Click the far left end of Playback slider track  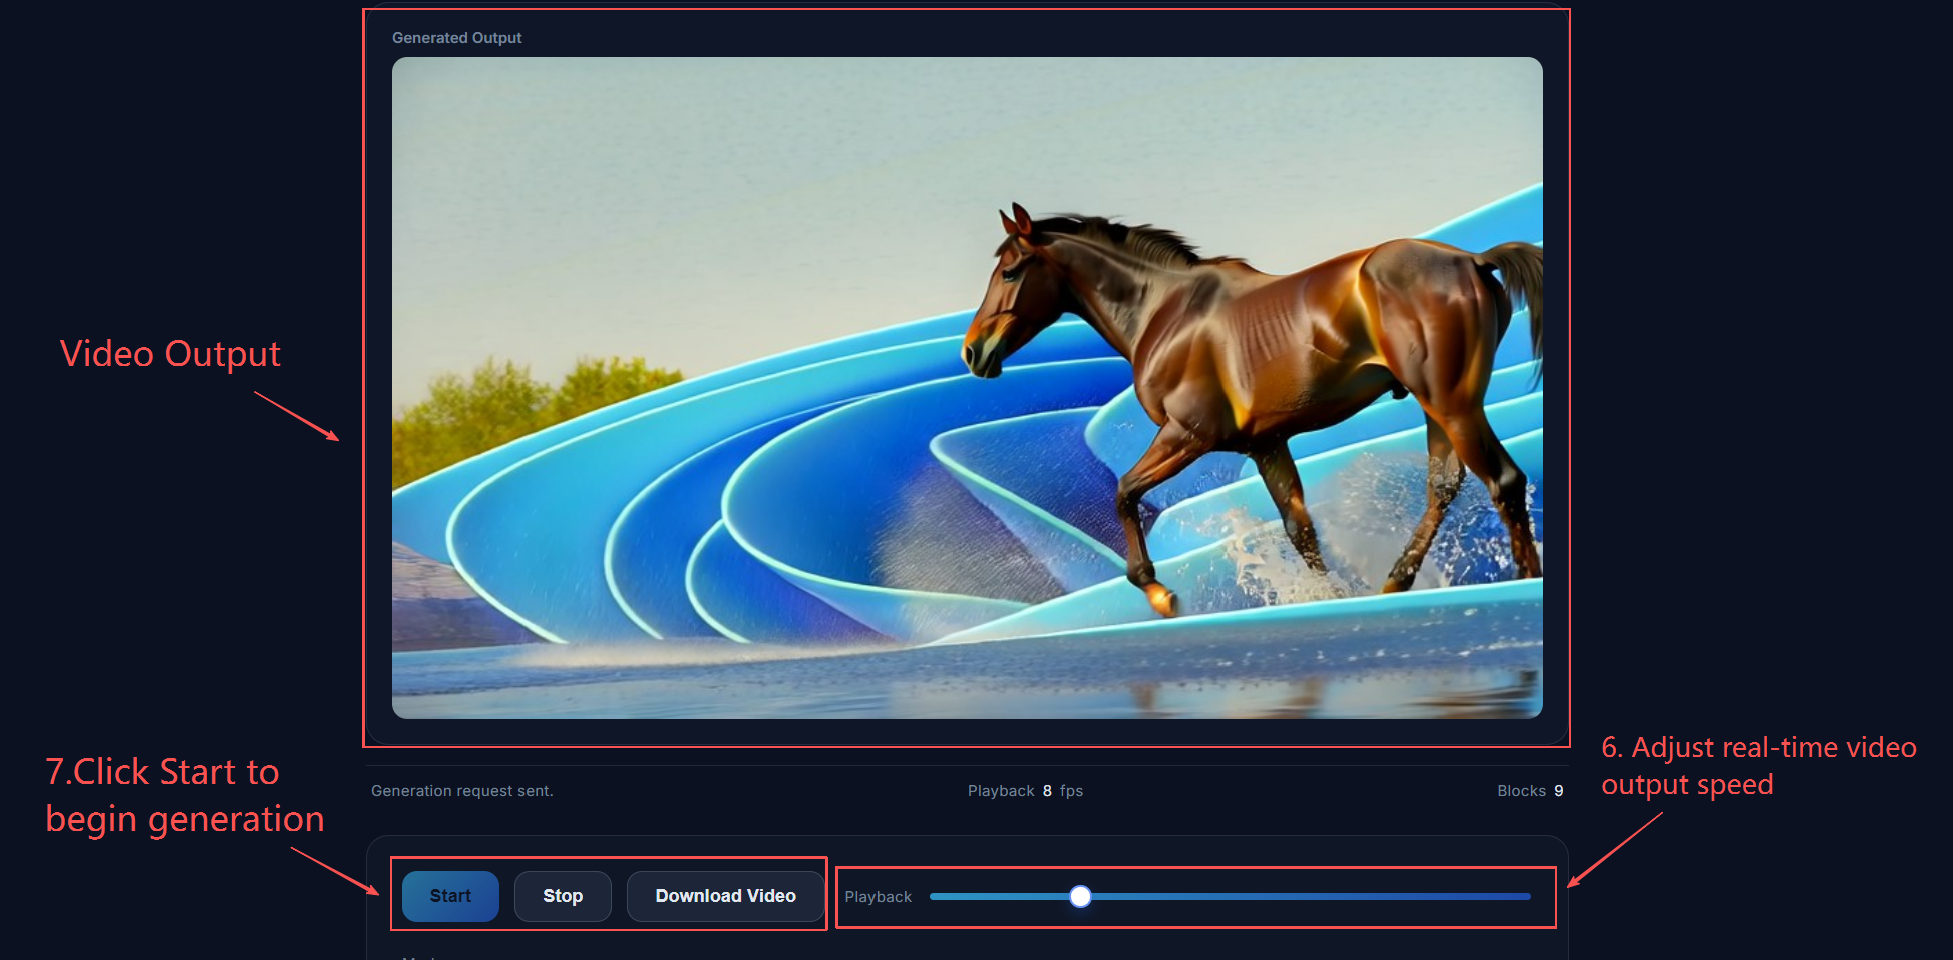click(x=934, y=897)
